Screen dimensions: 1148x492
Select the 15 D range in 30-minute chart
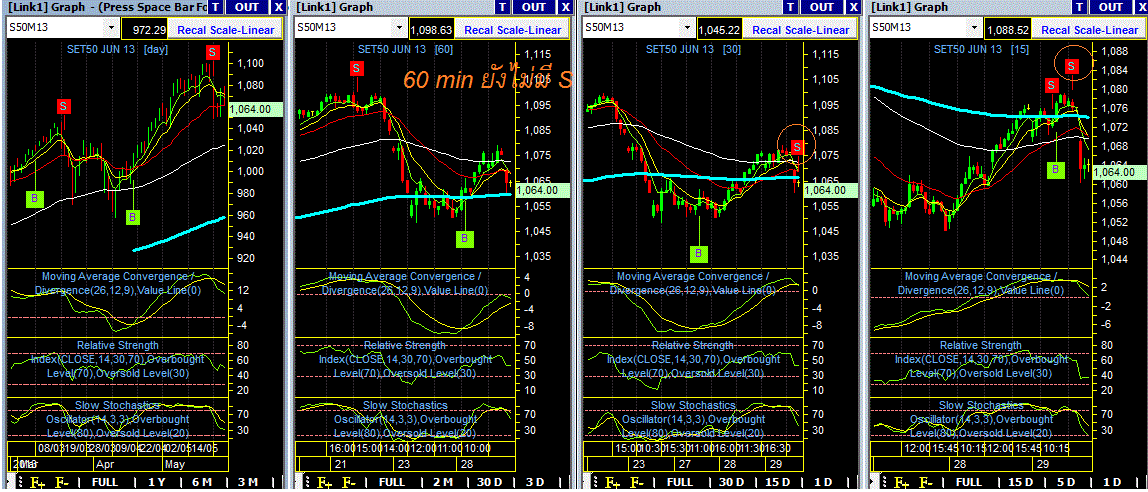pos(780,482)
